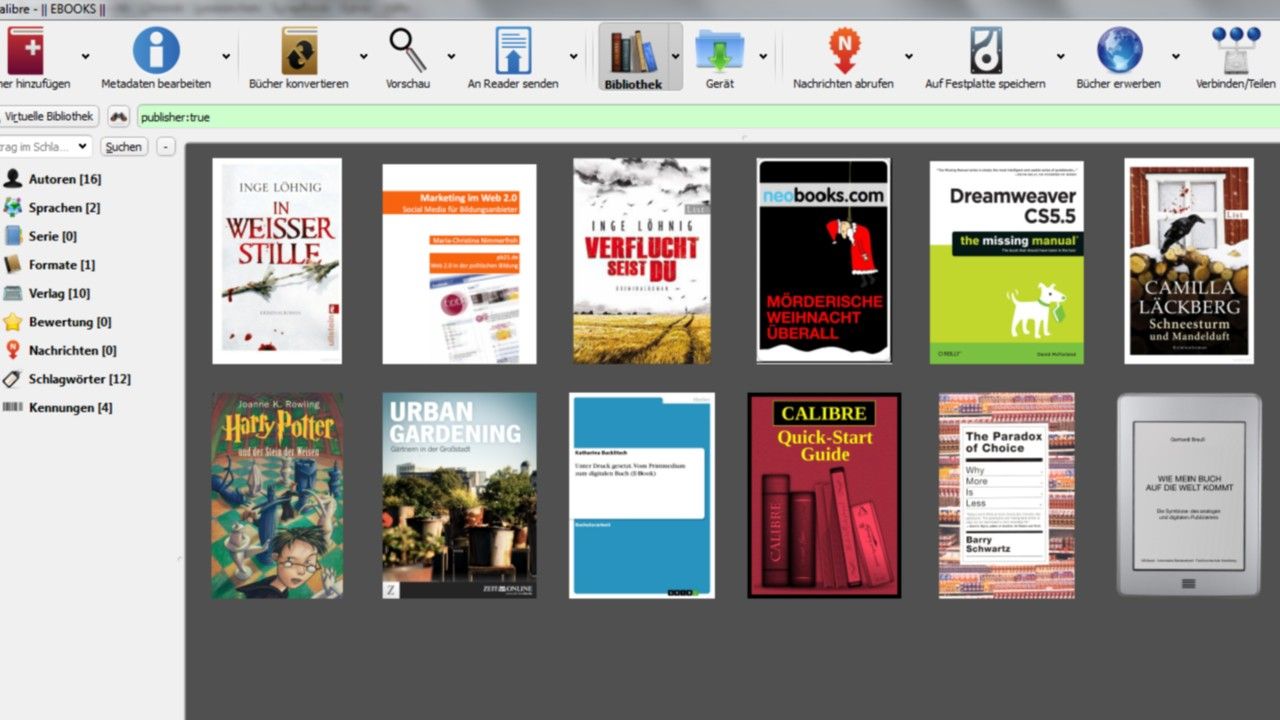Click the publisher:true search field

click(x=708, y=117)
